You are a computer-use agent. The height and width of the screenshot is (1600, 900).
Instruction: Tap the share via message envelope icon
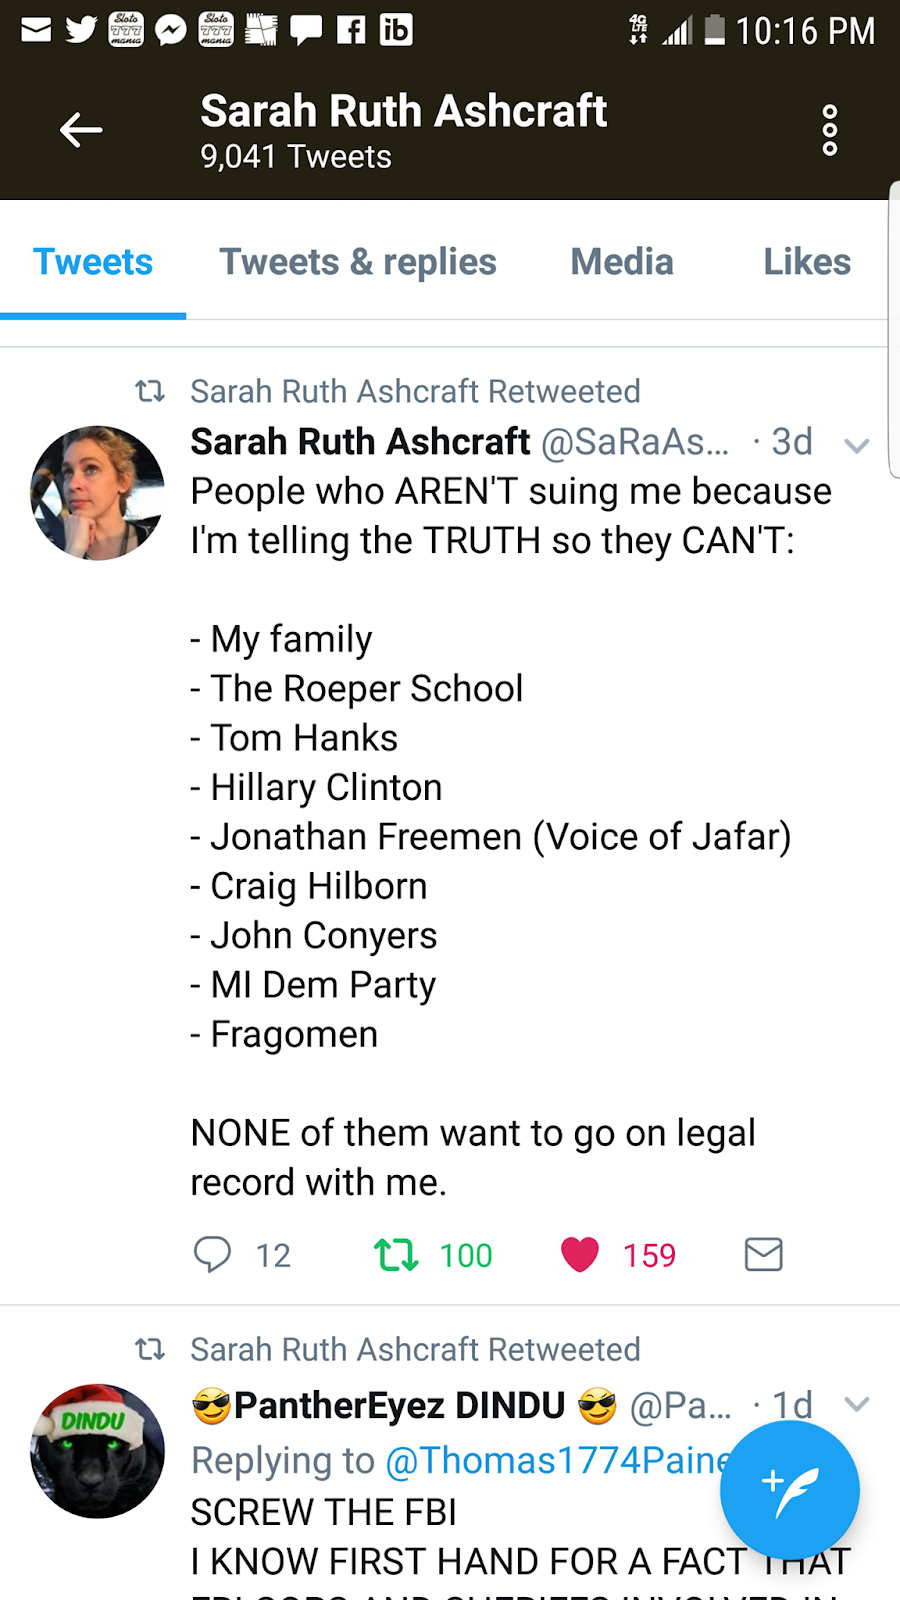(x=763, y=1254)
